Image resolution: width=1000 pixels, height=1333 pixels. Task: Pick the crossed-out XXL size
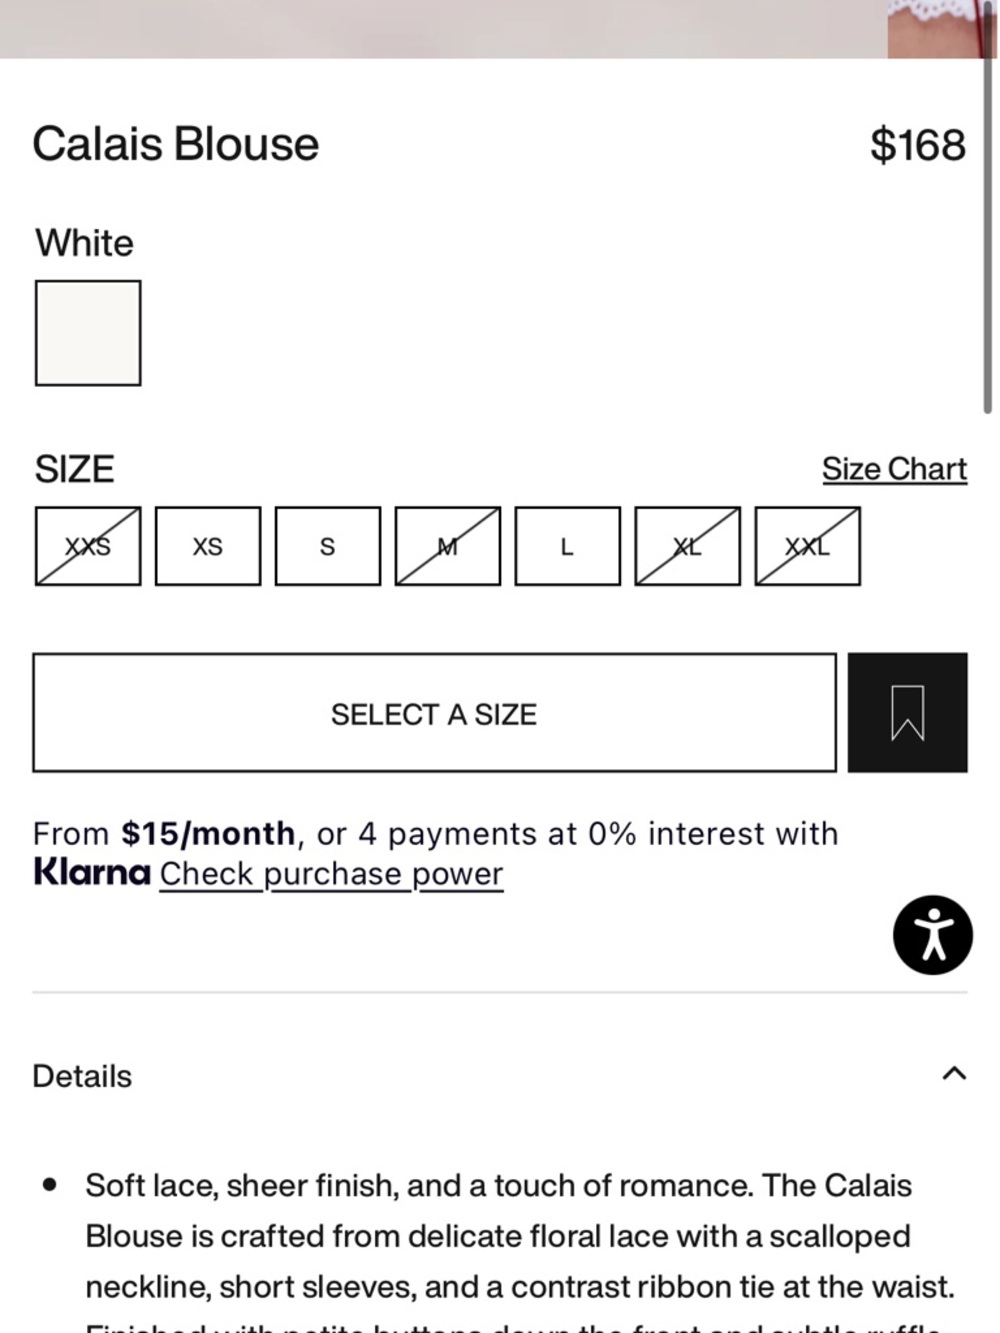click(x=808, y=546)
